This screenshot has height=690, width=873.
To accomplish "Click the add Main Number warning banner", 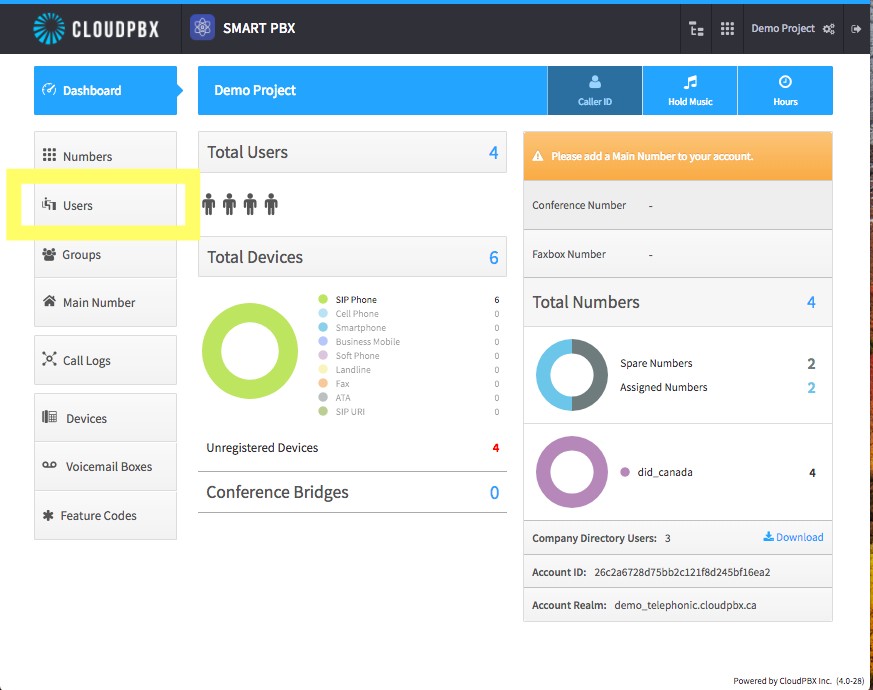I will tap(678, 156).
